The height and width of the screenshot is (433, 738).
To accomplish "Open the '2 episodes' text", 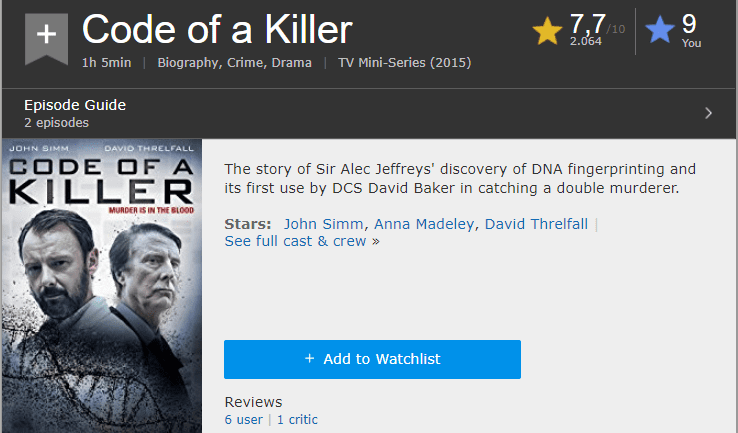I will [x=56, y=123].
